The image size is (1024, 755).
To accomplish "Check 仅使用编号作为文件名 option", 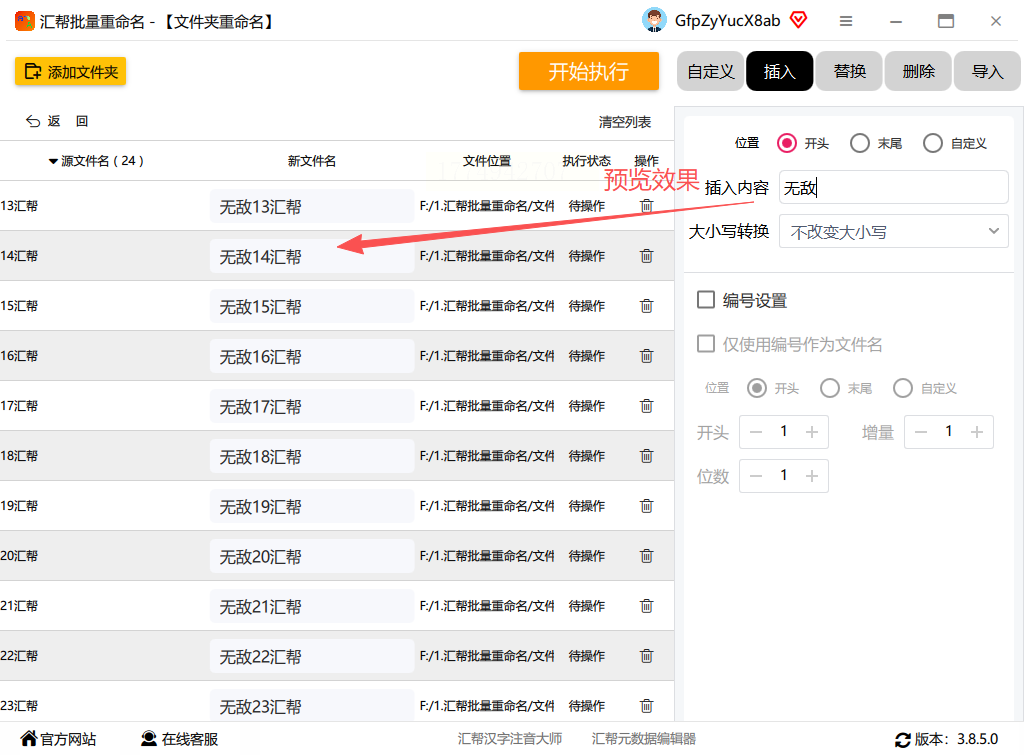I will pos(706,344).
